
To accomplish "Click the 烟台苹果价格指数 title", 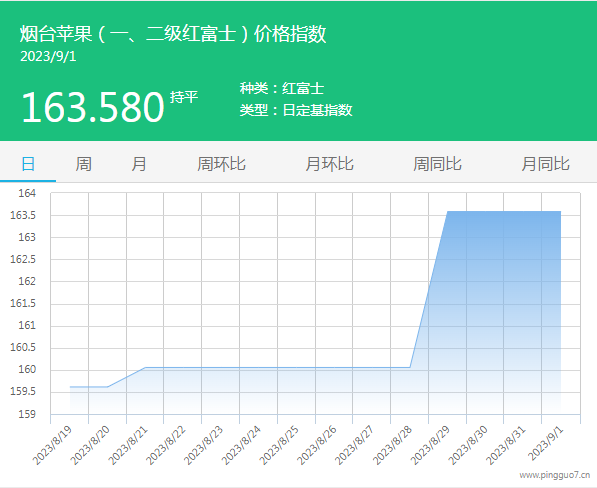I will 173,34.
